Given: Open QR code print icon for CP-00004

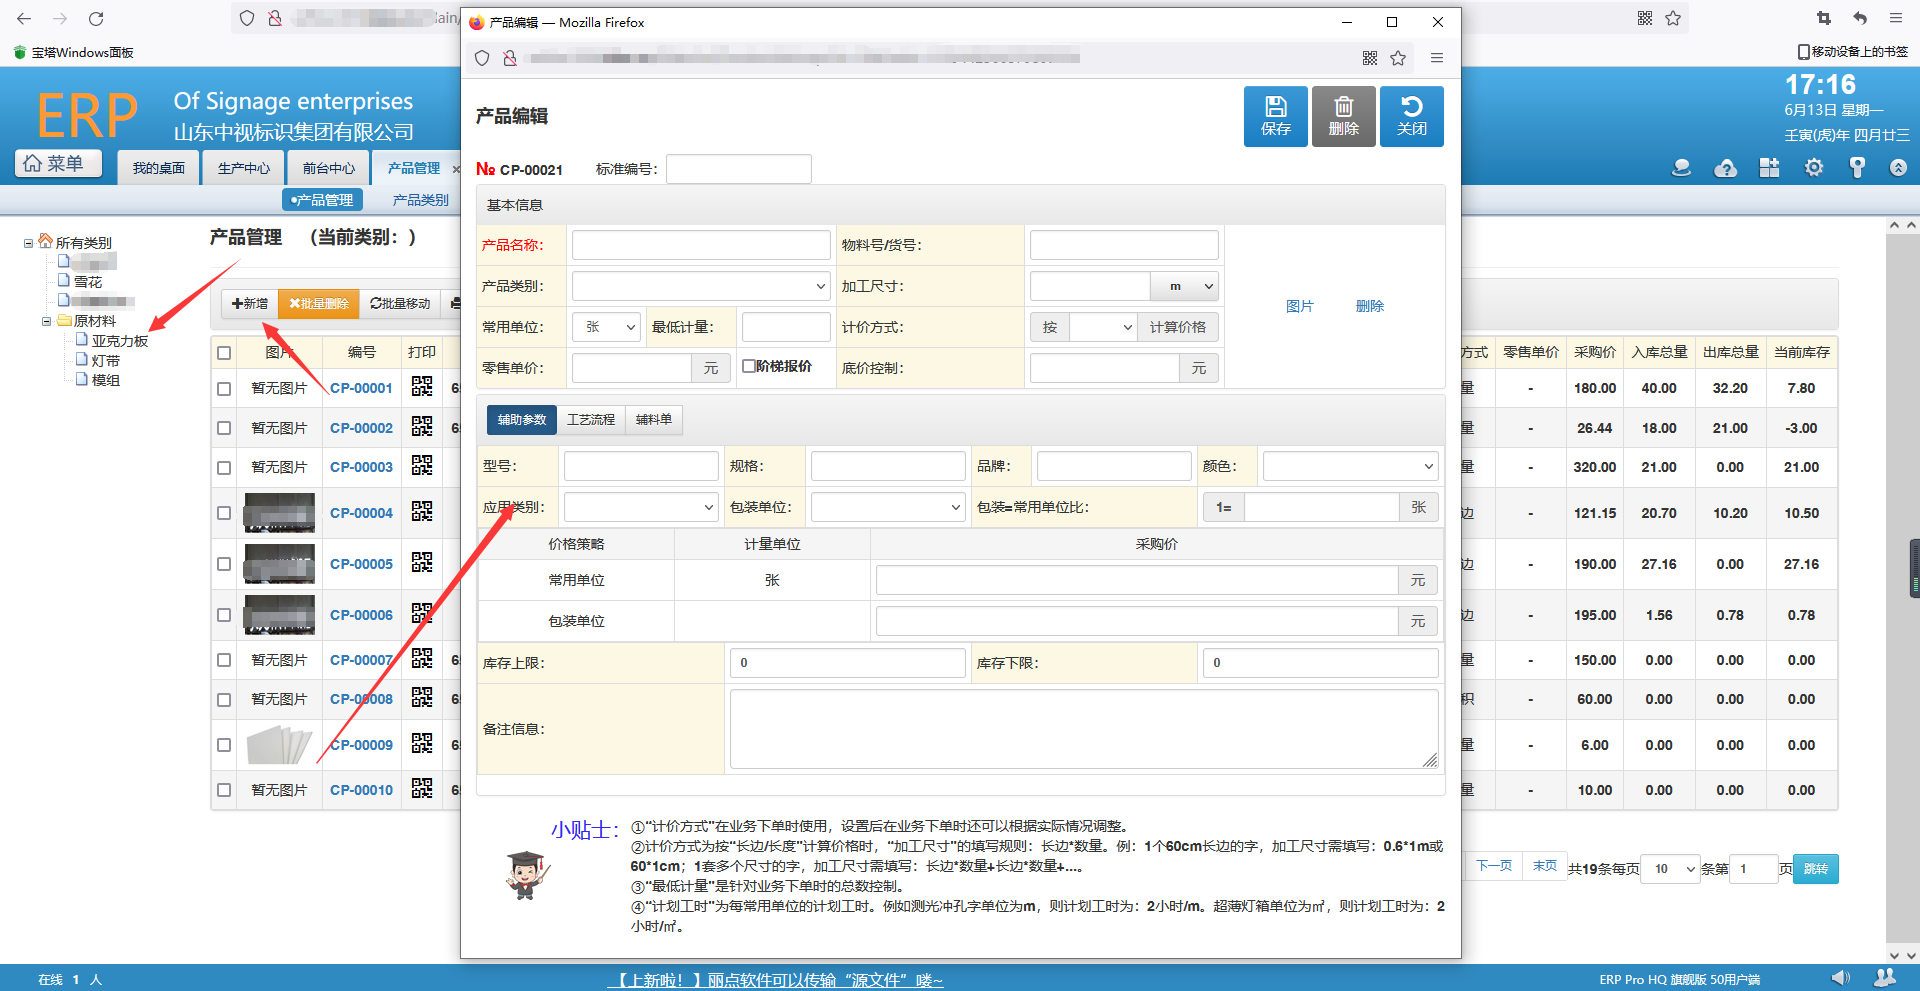Looking at the screenshot, I should coord(422,512).
